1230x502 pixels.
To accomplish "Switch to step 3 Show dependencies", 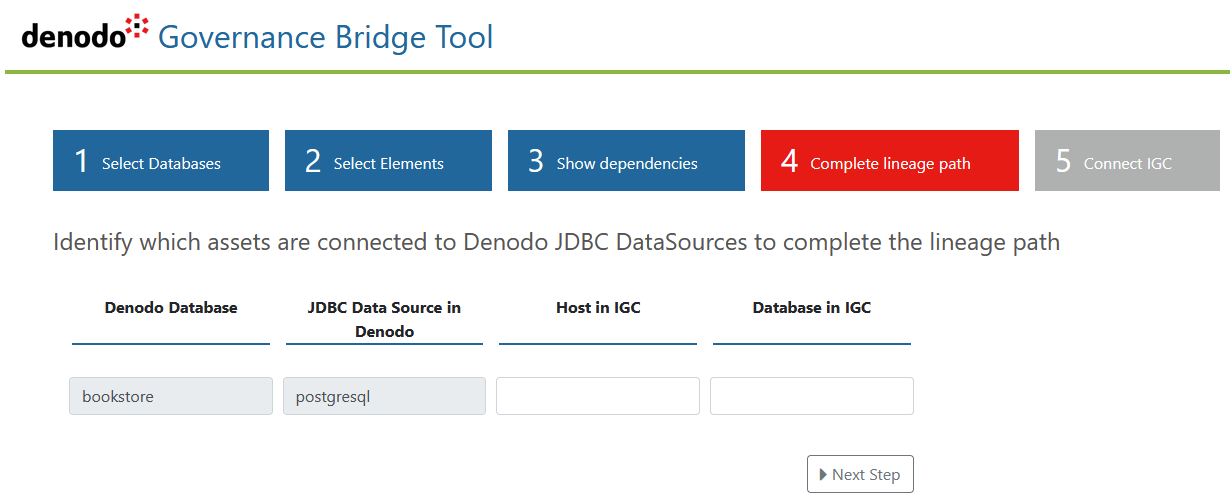I will [x=626, y=160].
